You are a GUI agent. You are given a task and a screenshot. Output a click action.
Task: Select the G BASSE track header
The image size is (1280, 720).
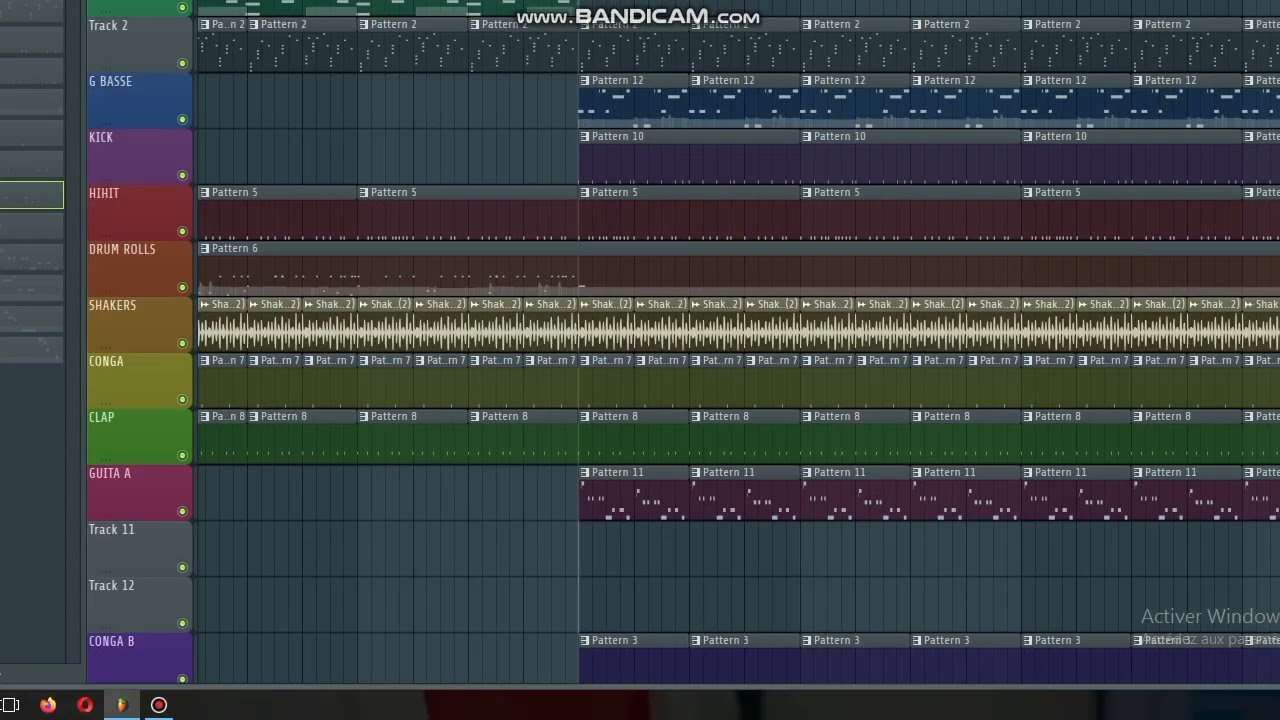(139, 101)
